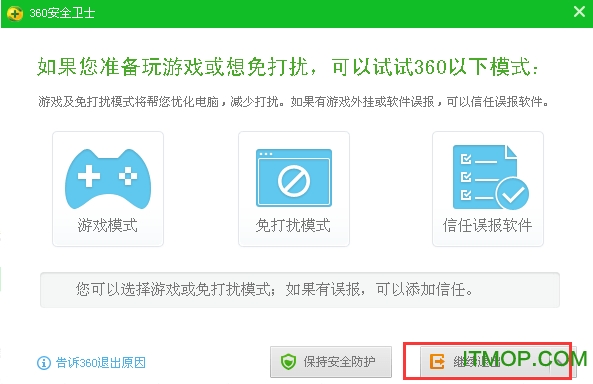The width and height of the screenshot is (593, 384).
Task: Click the info icon beside 告诉360退出原因
Action: (x=44, y=363)
